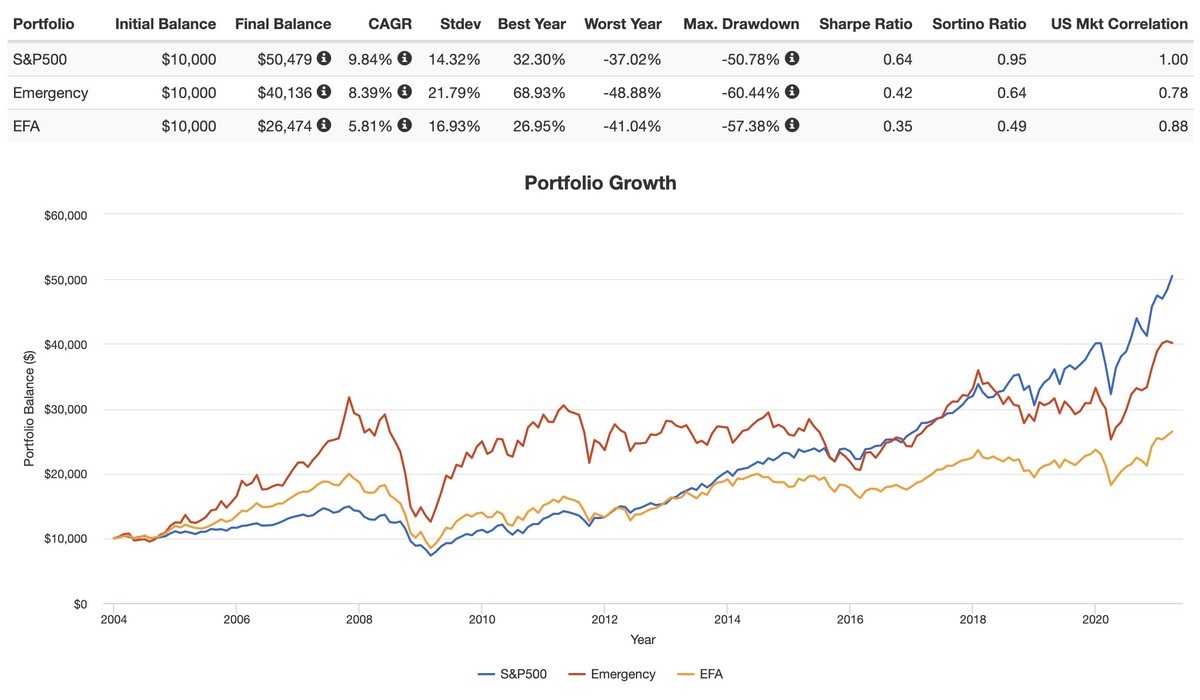Click the 2020 x-axis label
This screenshot has height=700, width=1200.
click(1095, 620)
